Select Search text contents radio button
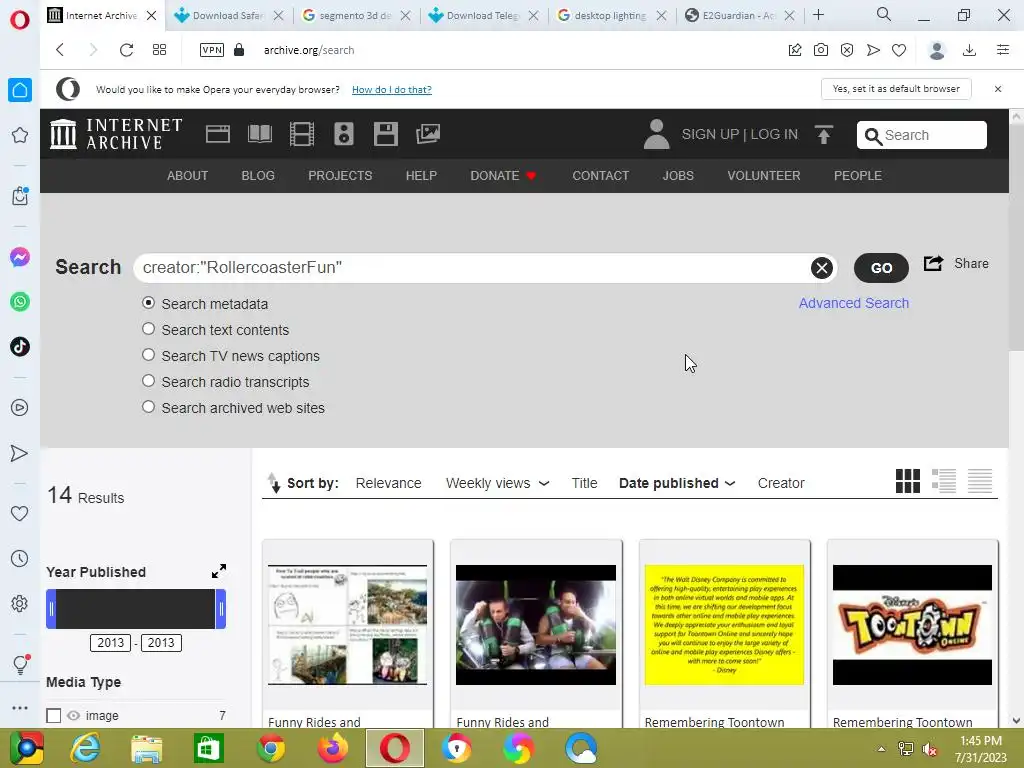 tap(148, 329)
